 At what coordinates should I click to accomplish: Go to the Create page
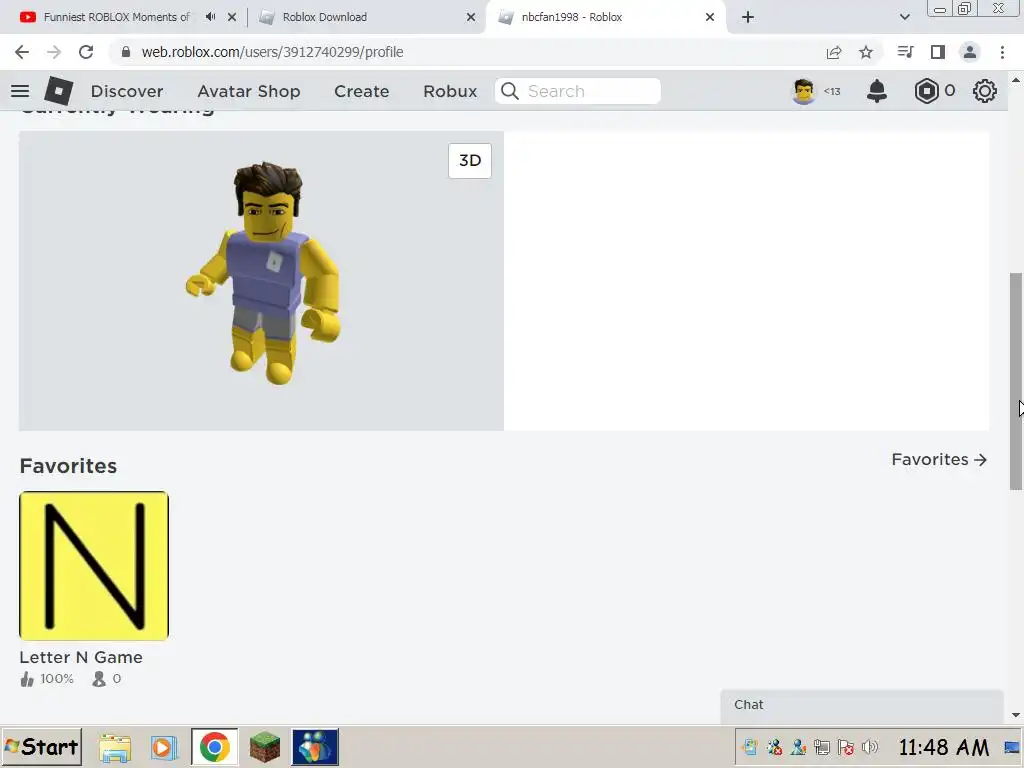coord(362,91)
